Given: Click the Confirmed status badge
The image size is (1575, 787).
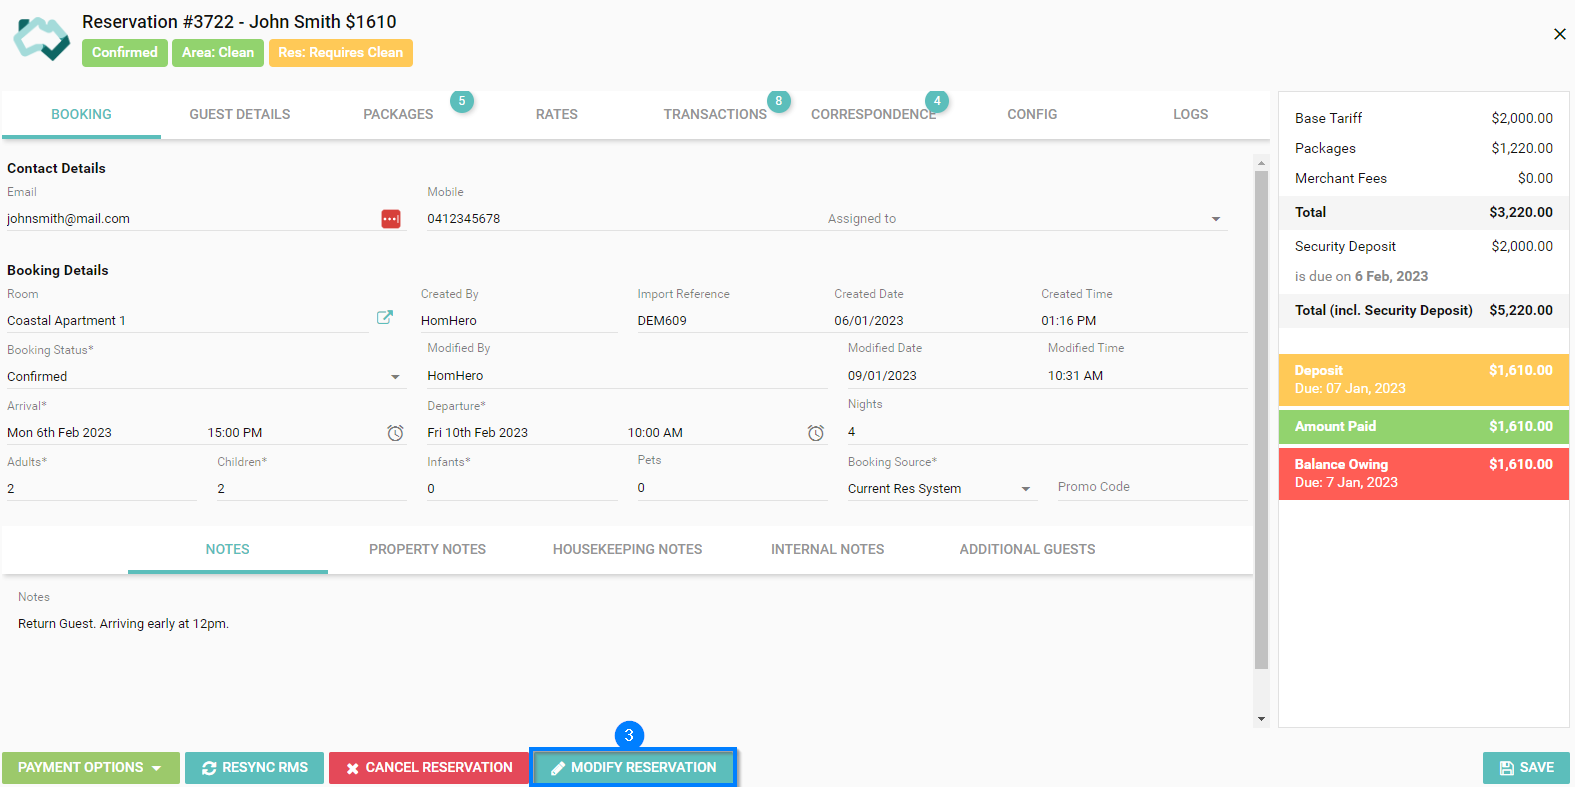Looking at the screenshot, I should coord(125,53).
